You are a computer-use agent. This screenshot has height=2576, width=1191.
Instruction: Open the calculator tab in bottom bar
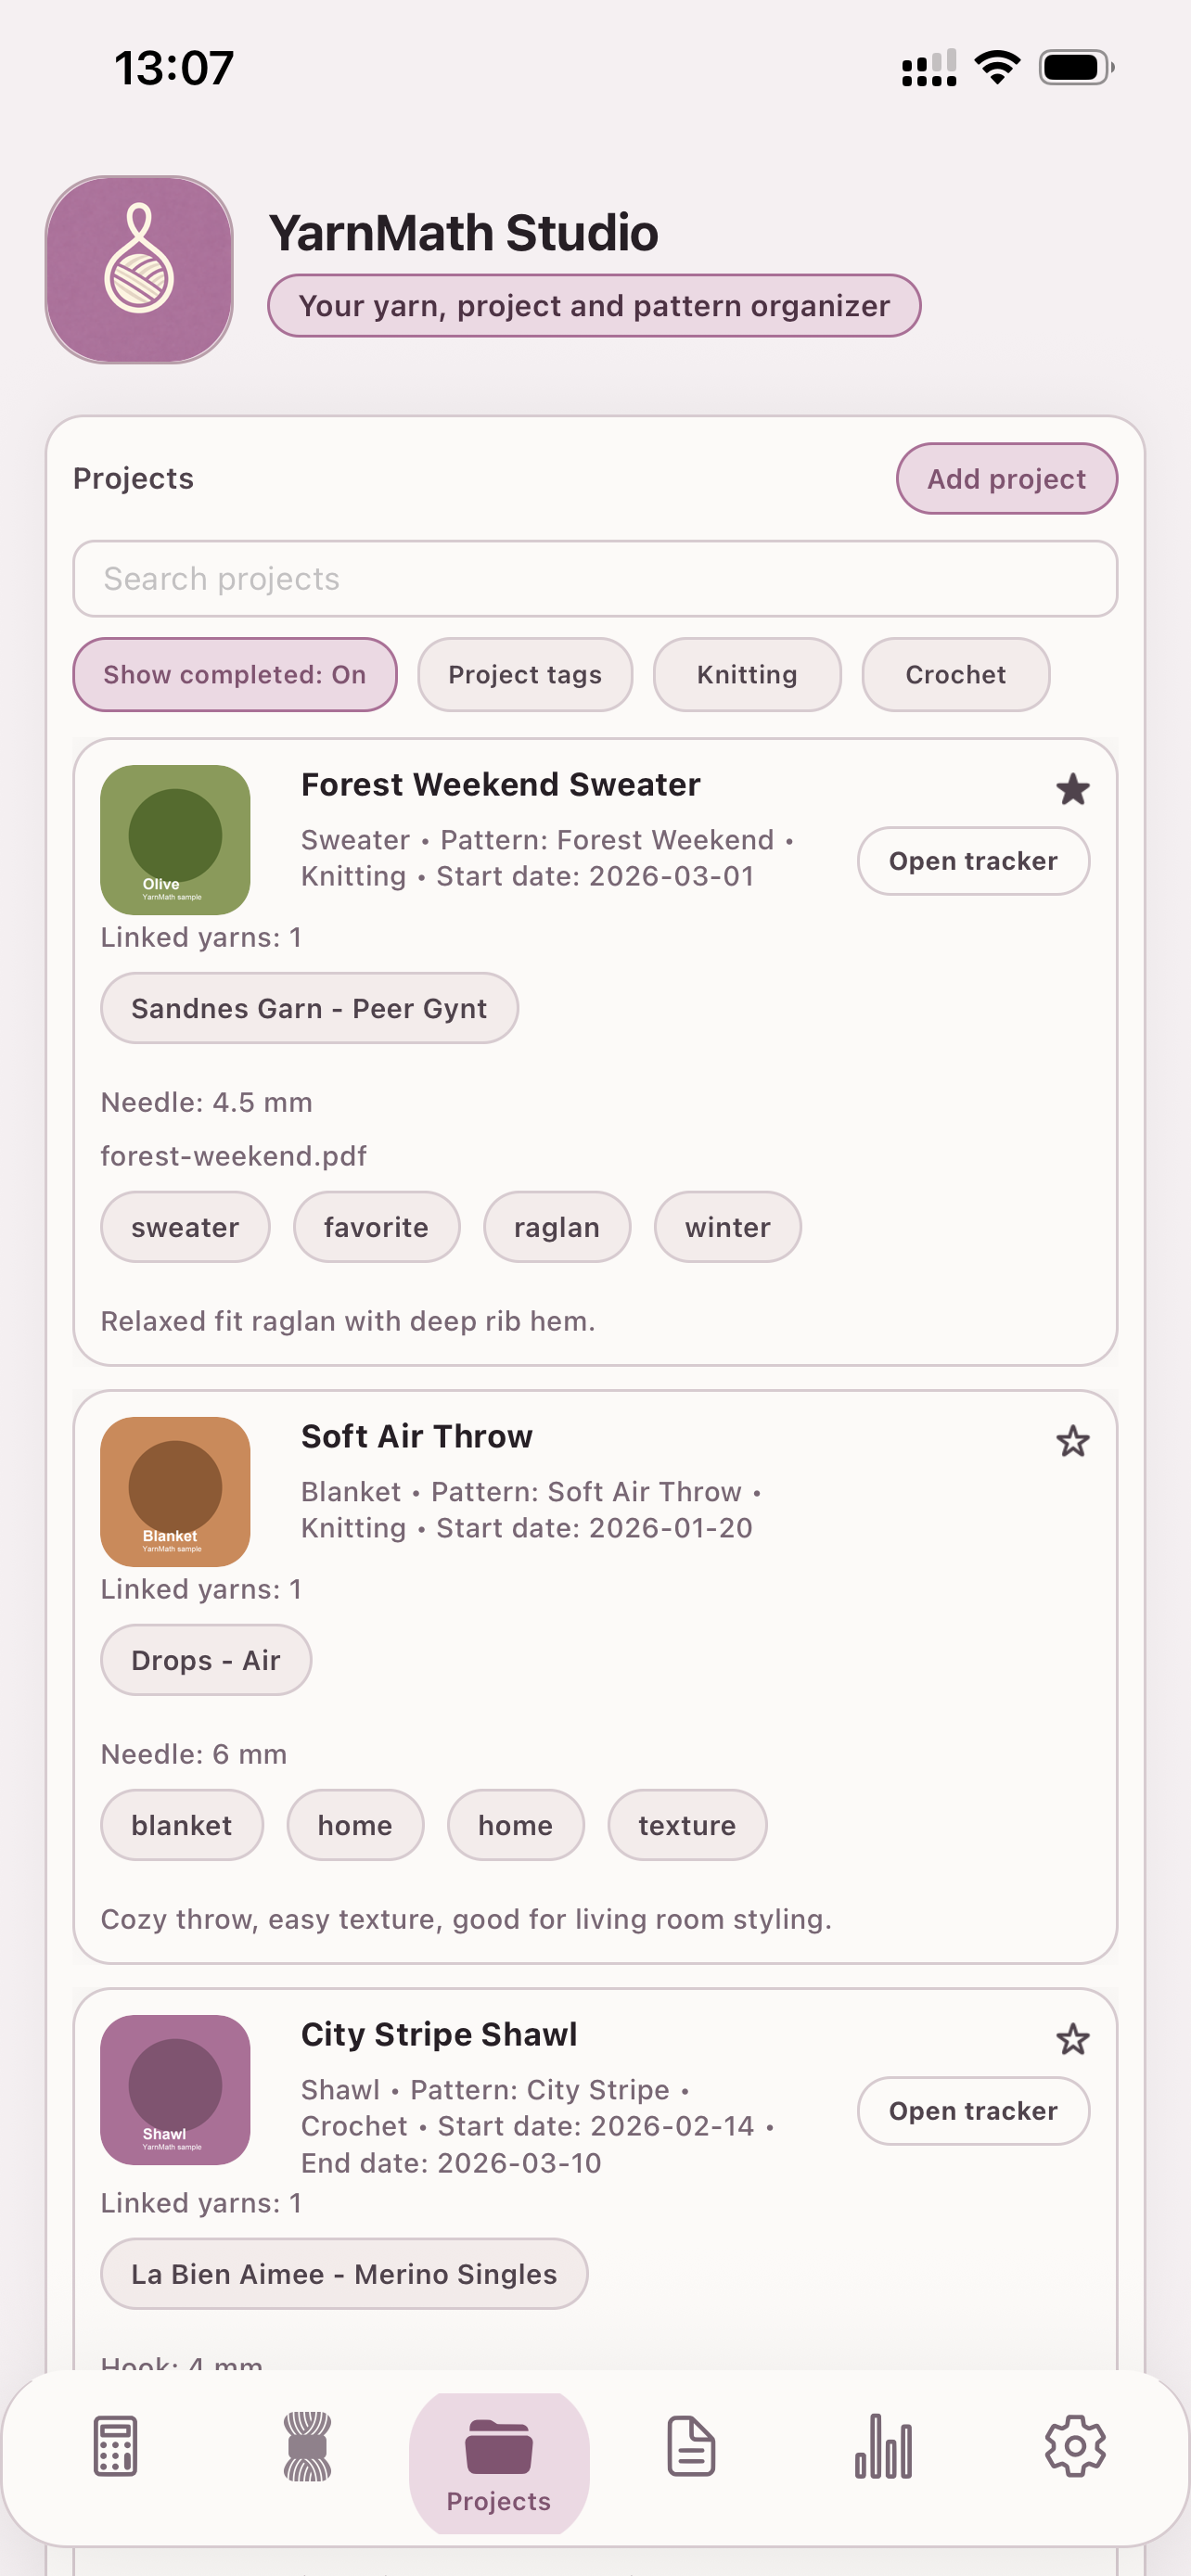point(115,2446)
